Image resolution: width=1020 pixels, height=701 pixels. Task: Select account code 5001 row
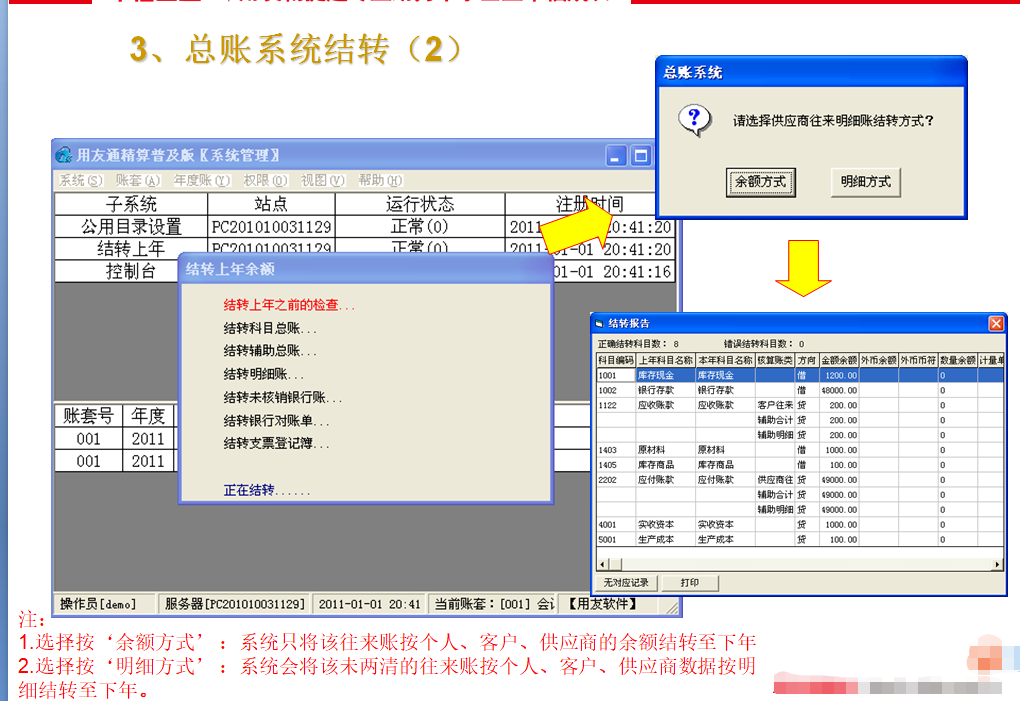click(799, 540)
